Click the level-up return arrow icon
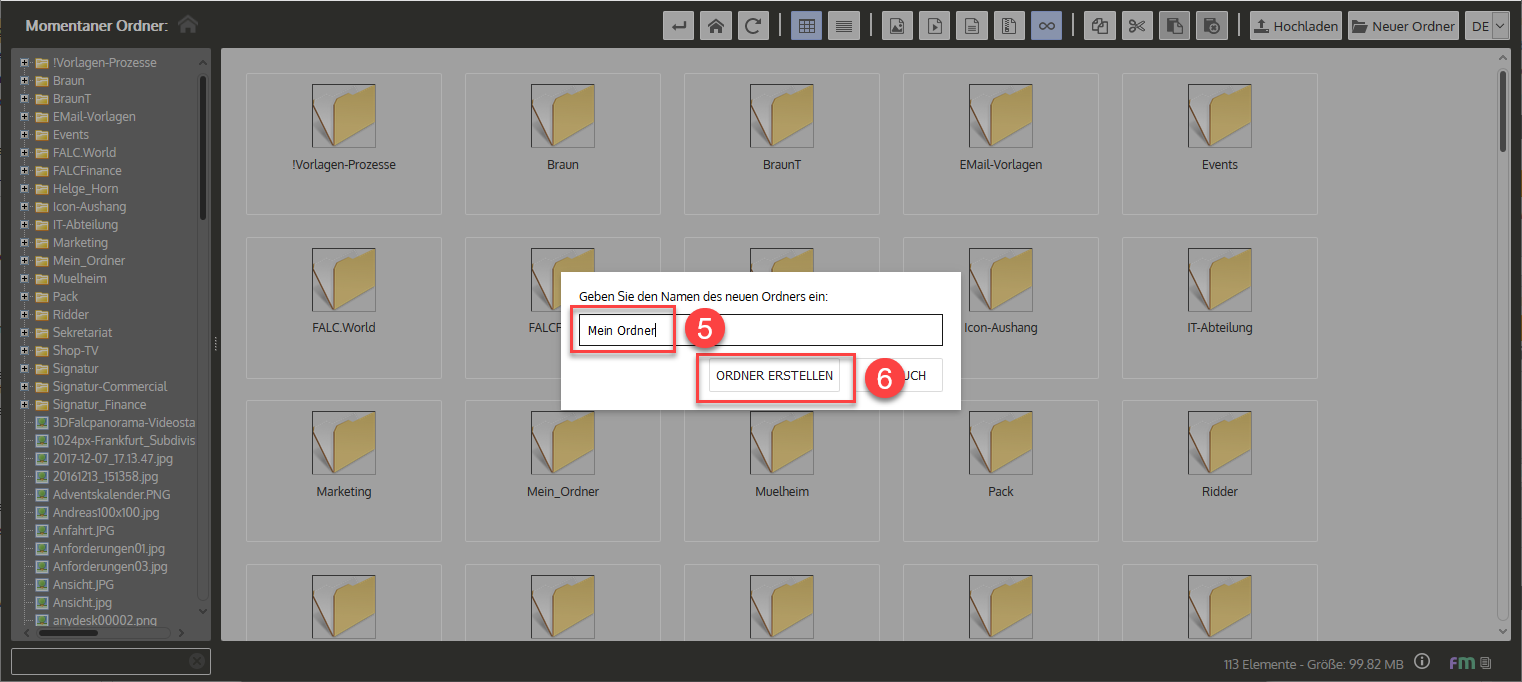 (x=679, y=26)
